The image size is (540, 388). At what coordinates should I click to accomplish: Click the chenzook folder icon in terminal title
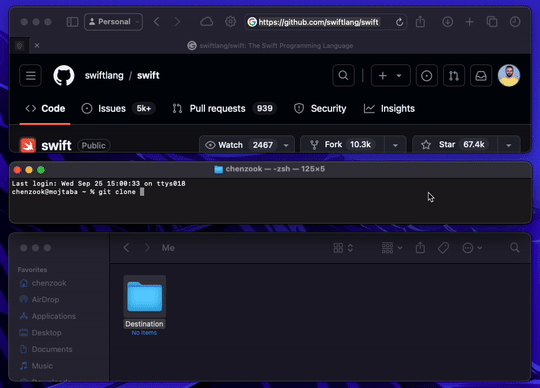218,169
